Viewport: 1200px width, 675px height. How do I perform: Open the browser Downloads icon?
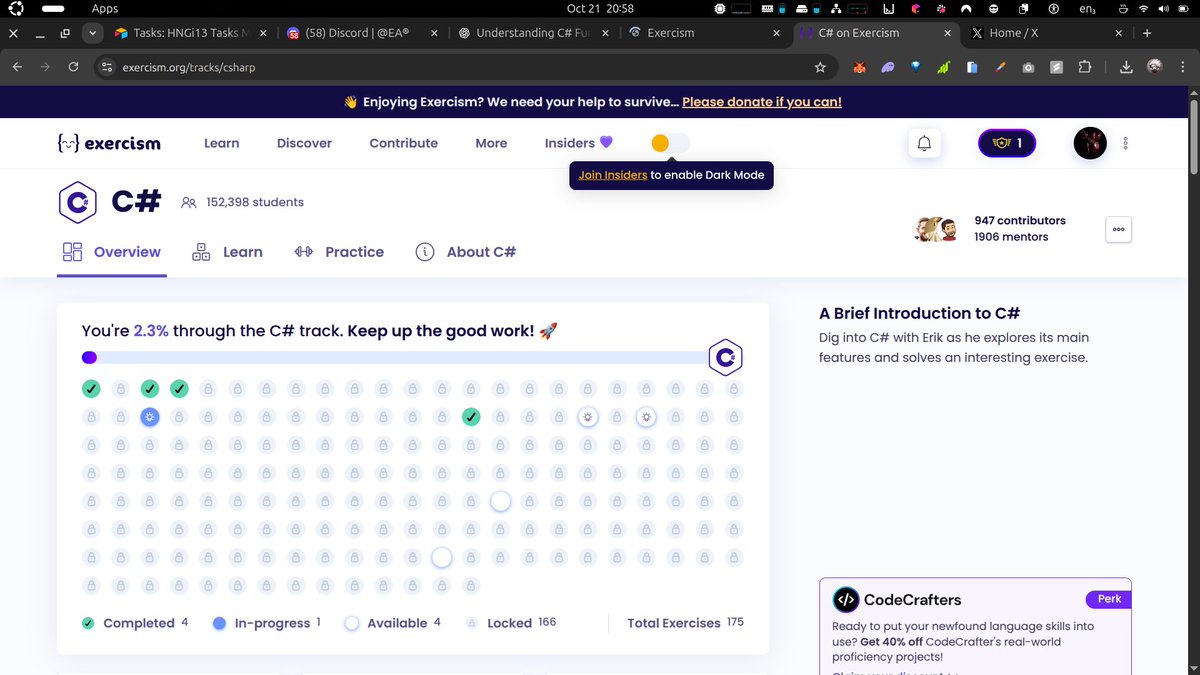coord(1125,67)
